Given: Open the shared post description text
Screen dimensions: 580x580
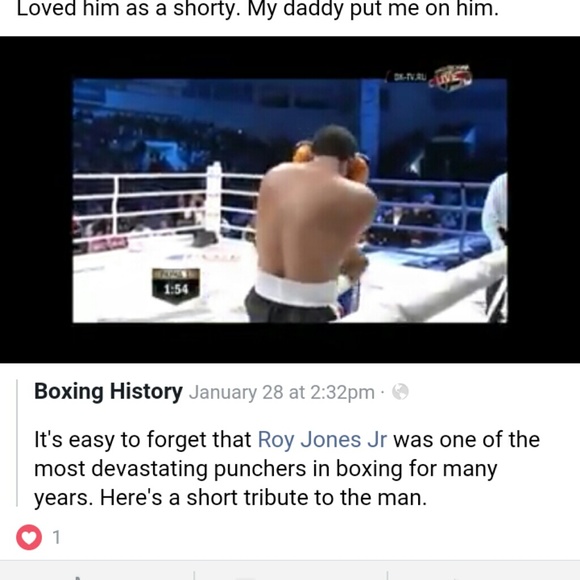Looking at the screenshot, I should tap(287, 468).
